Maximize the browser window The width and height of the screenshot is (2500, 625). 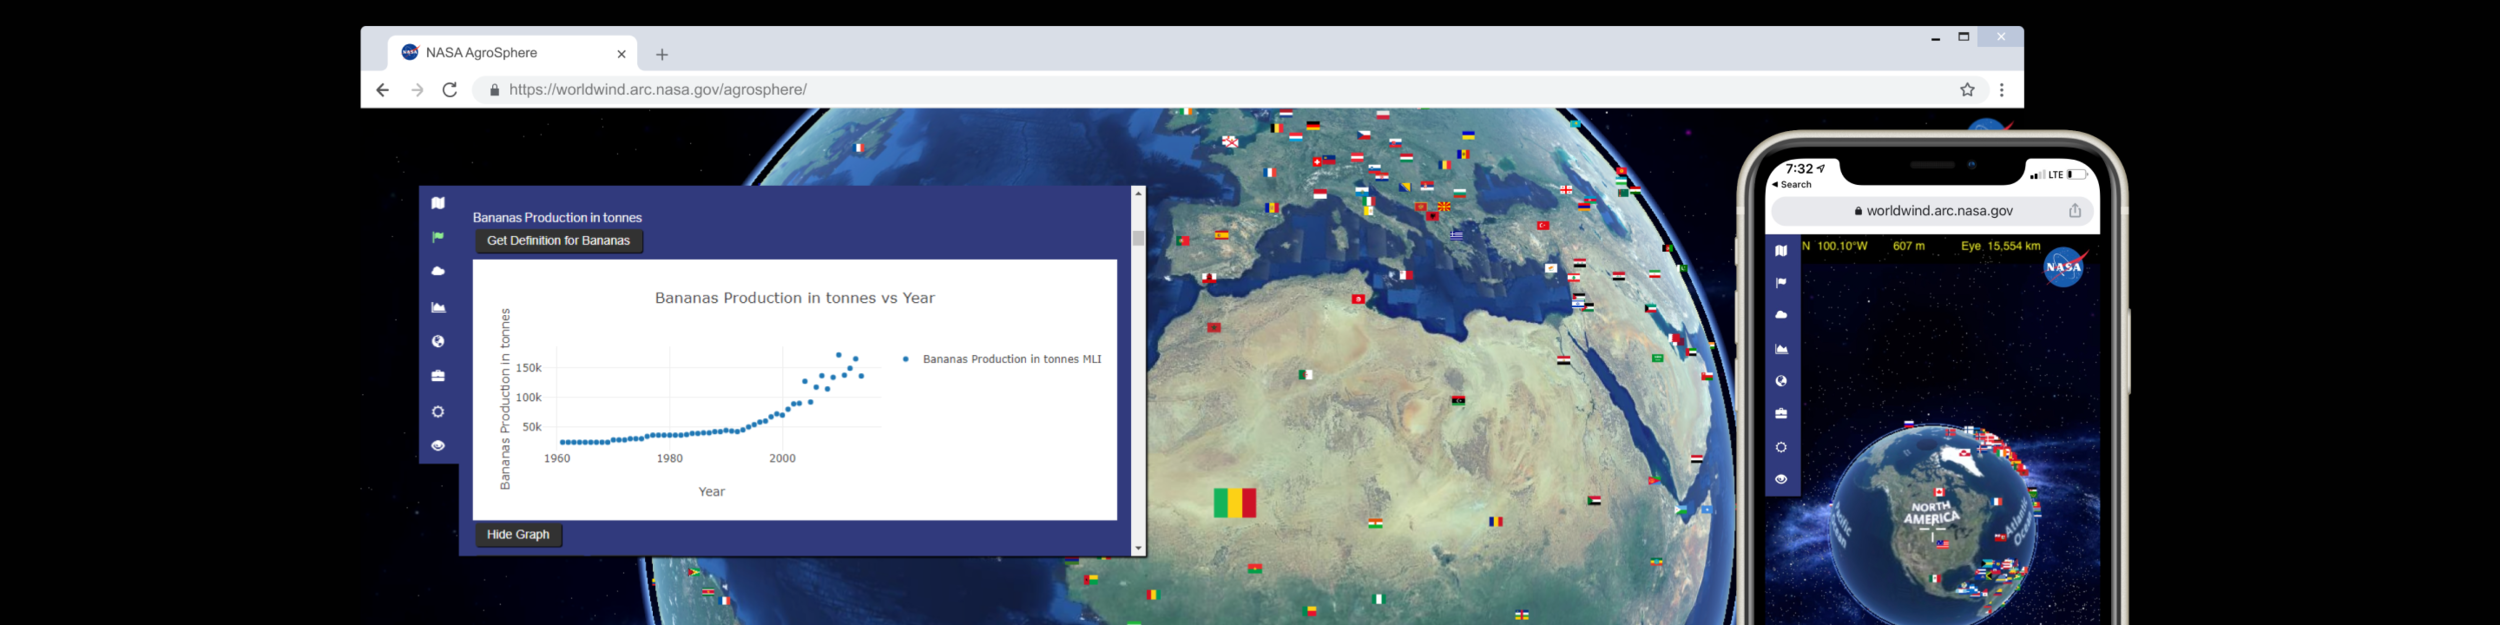pos(1964,37)
